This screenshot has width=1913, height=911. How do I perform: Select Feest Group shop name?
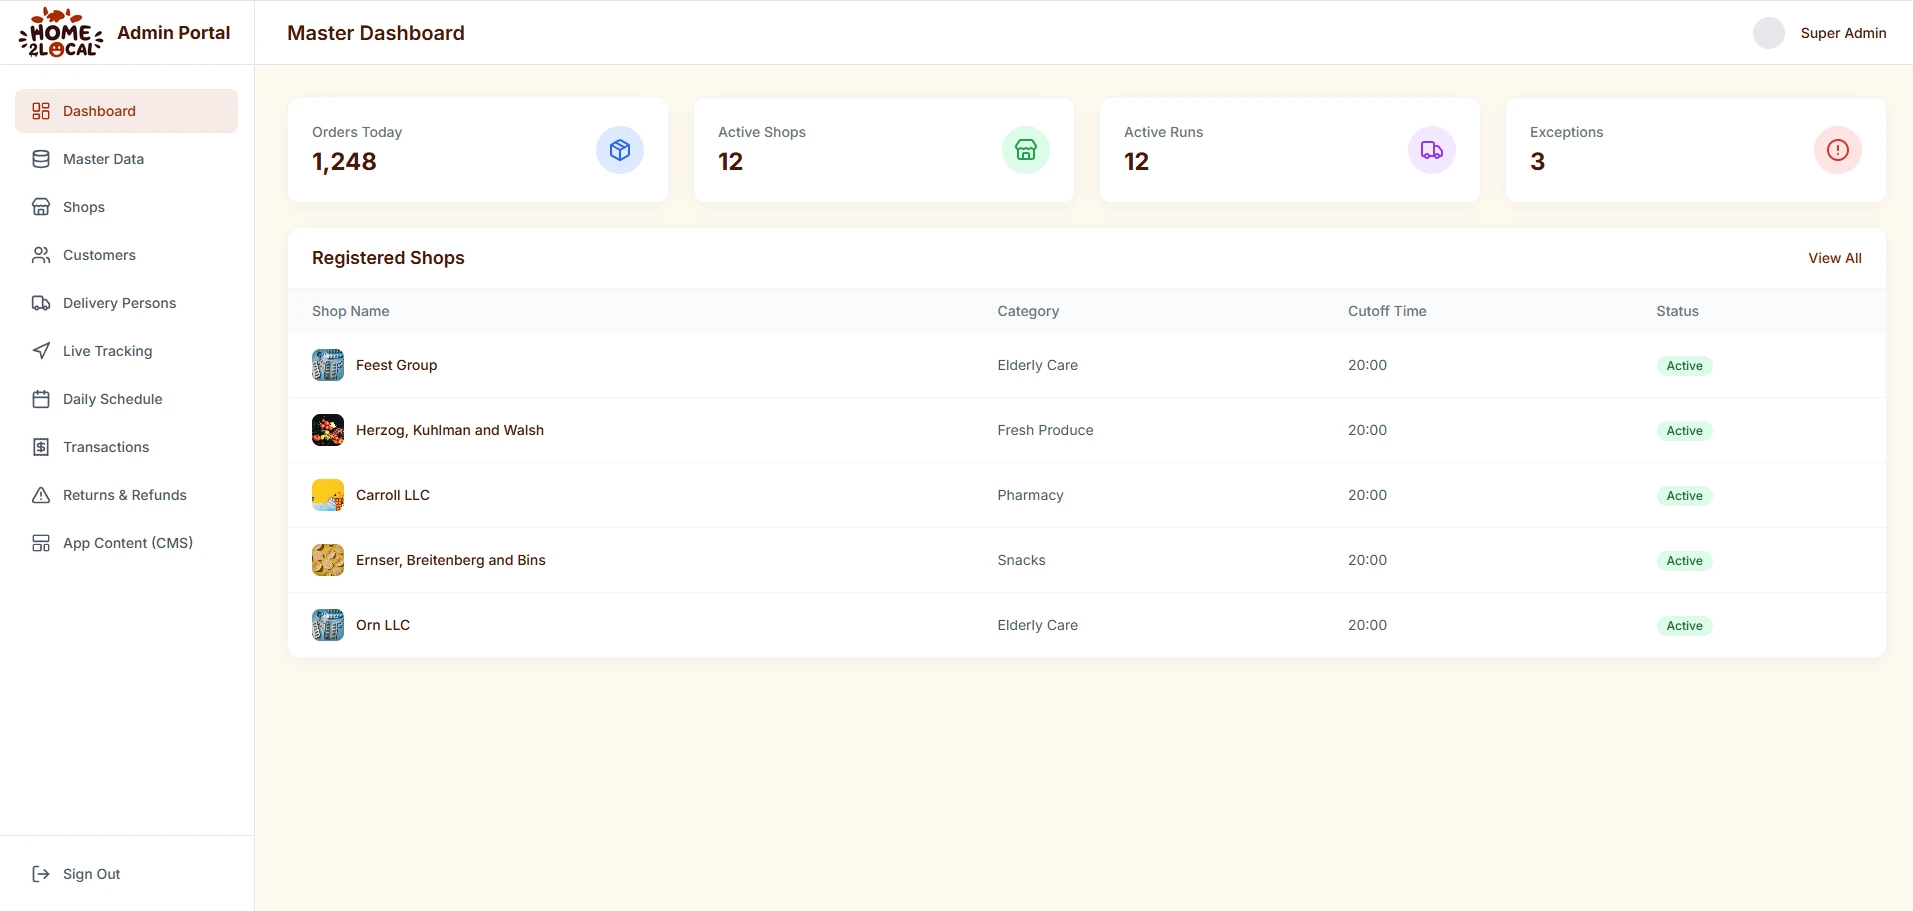[397, 365]
